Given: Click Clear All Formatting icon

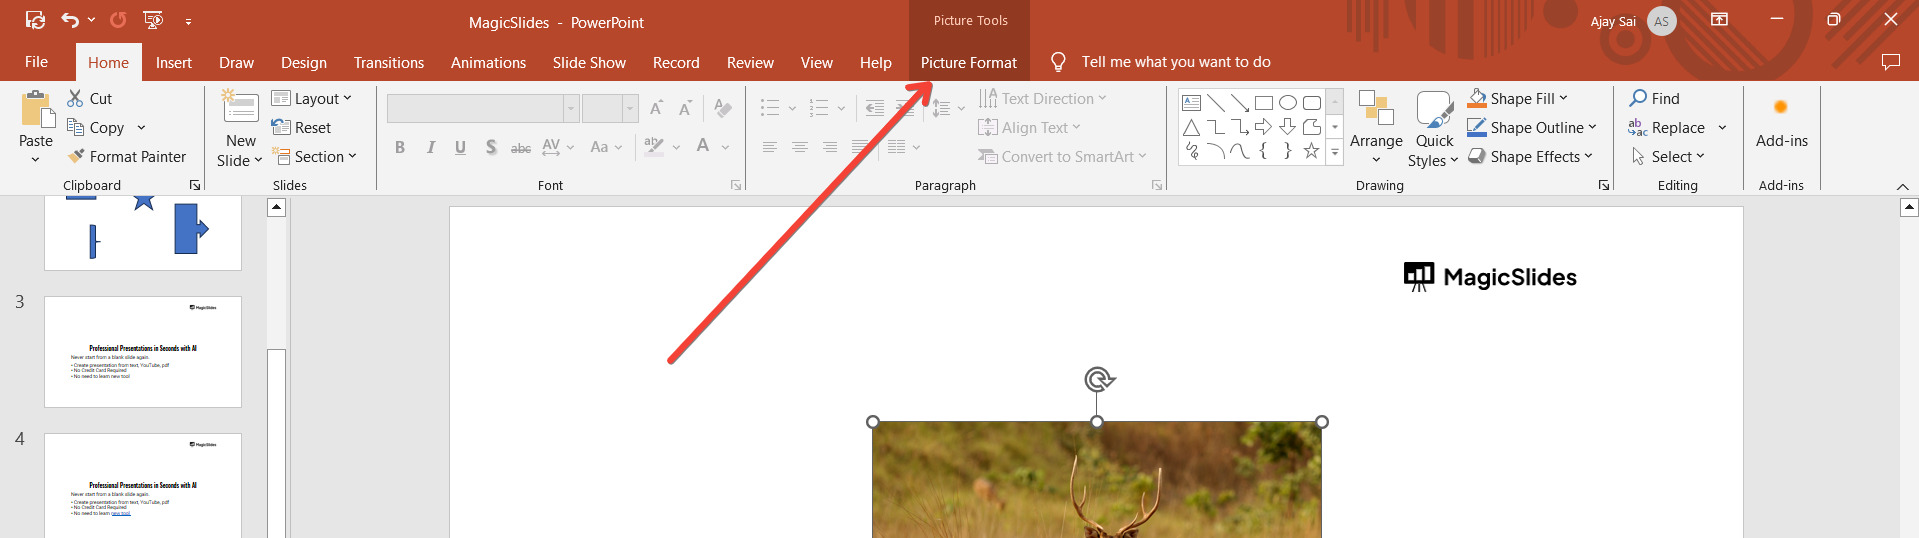Looking at the screenshot, I should 723,108.
